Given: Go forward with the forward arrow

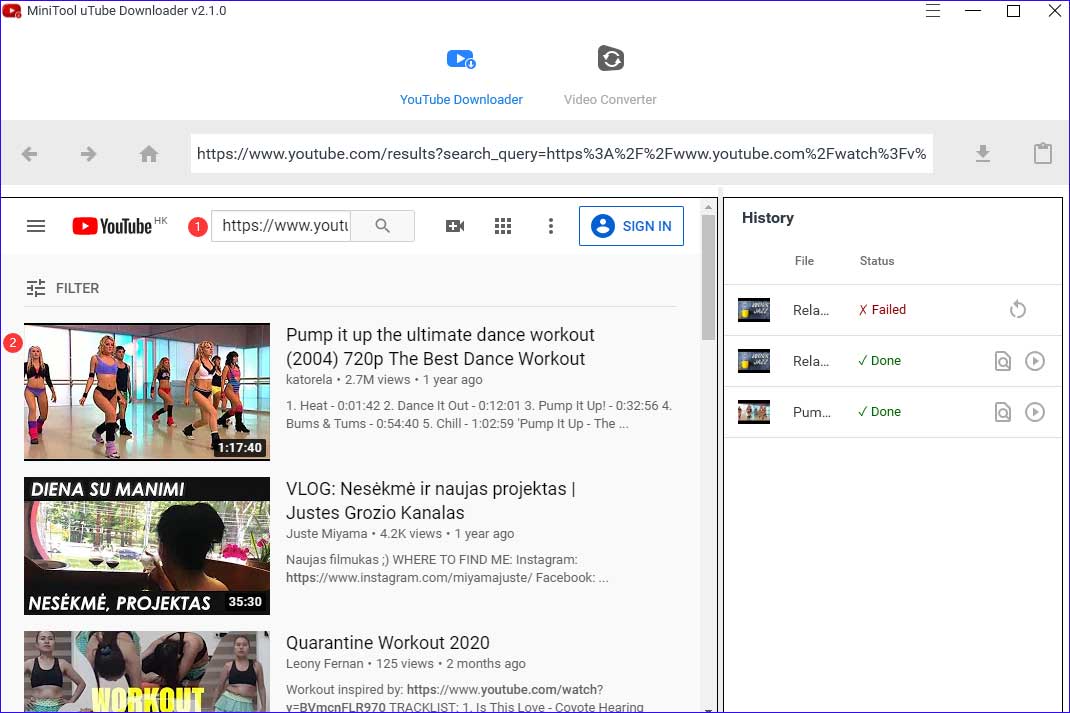Looking at the screenshot, I should click(89, 154).
